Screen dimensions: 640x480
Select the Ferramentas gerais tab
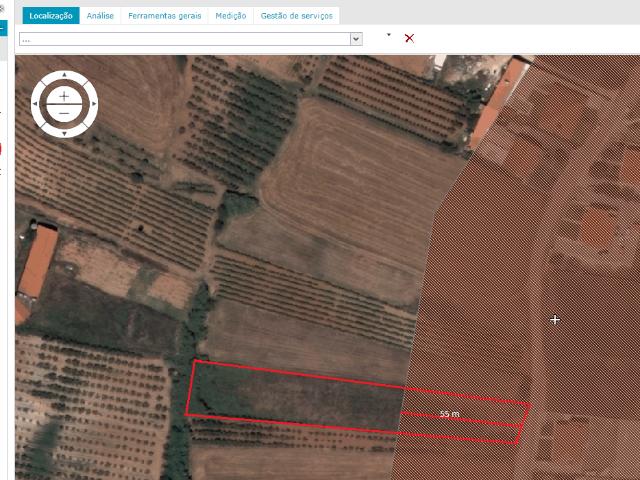(166, 16)
